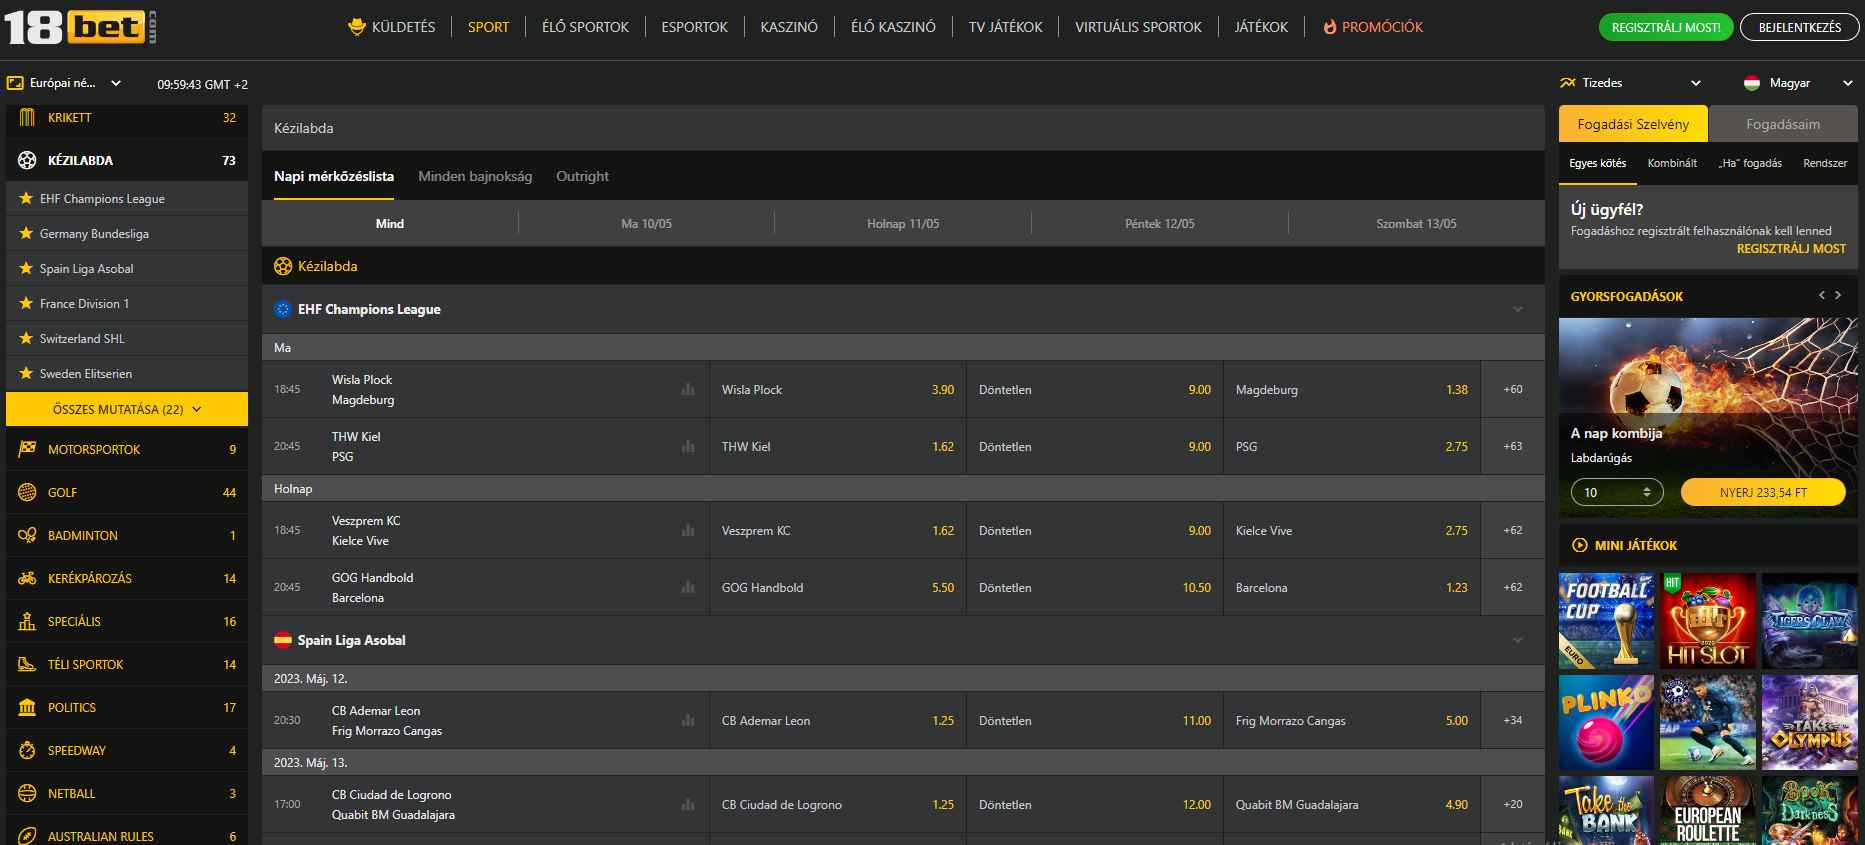Open the Tizedes odds format dropdown
This screenshot has width=1865, height=845.
[x=1630, y=83]
